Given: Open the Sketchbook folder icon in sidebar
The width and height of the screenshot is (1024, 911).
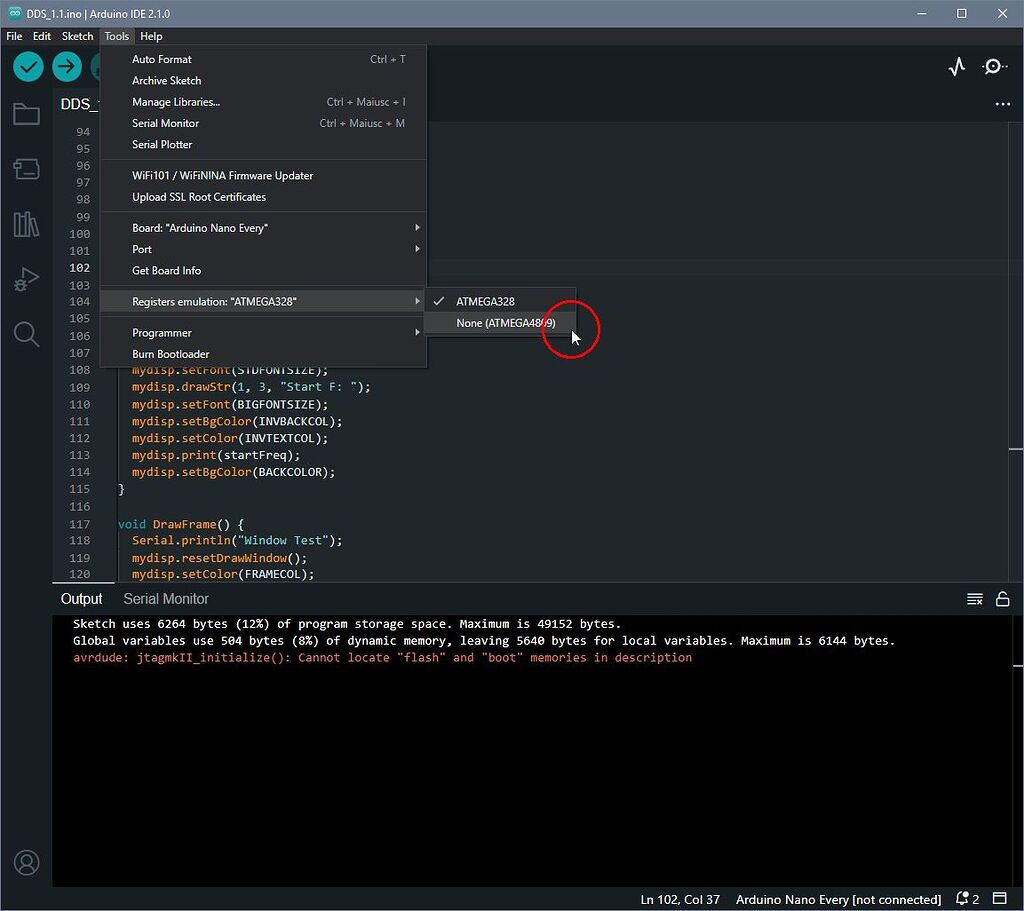Looking at the screenshot, I should click(x=26, y=113).
